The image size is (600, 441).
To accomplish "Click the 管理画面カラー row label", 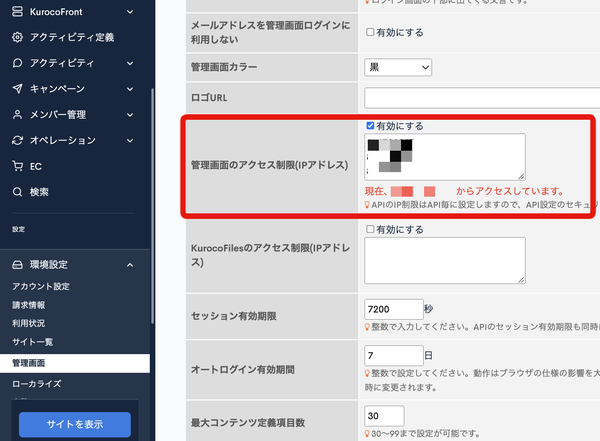I will tap(224, 67).
